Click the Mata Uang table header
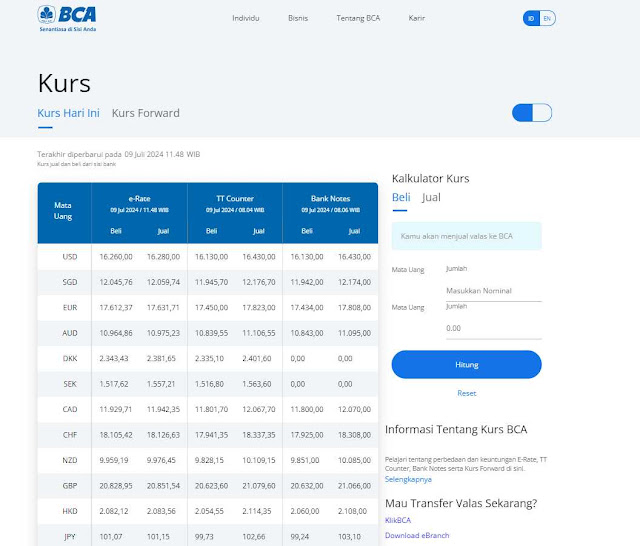The image size is (640, 546). click(63, 211)
